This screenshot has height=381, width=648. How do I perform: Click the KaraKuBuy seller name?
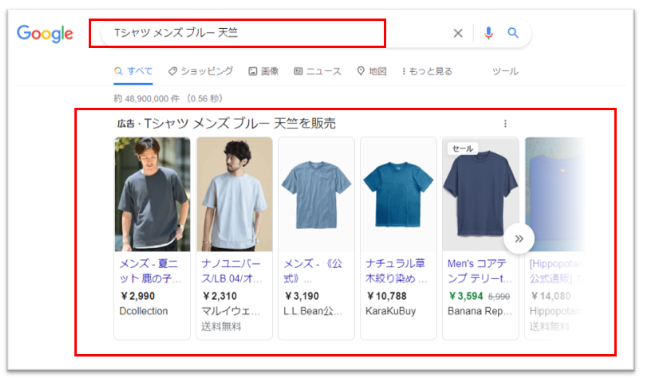tap(391, 311)
